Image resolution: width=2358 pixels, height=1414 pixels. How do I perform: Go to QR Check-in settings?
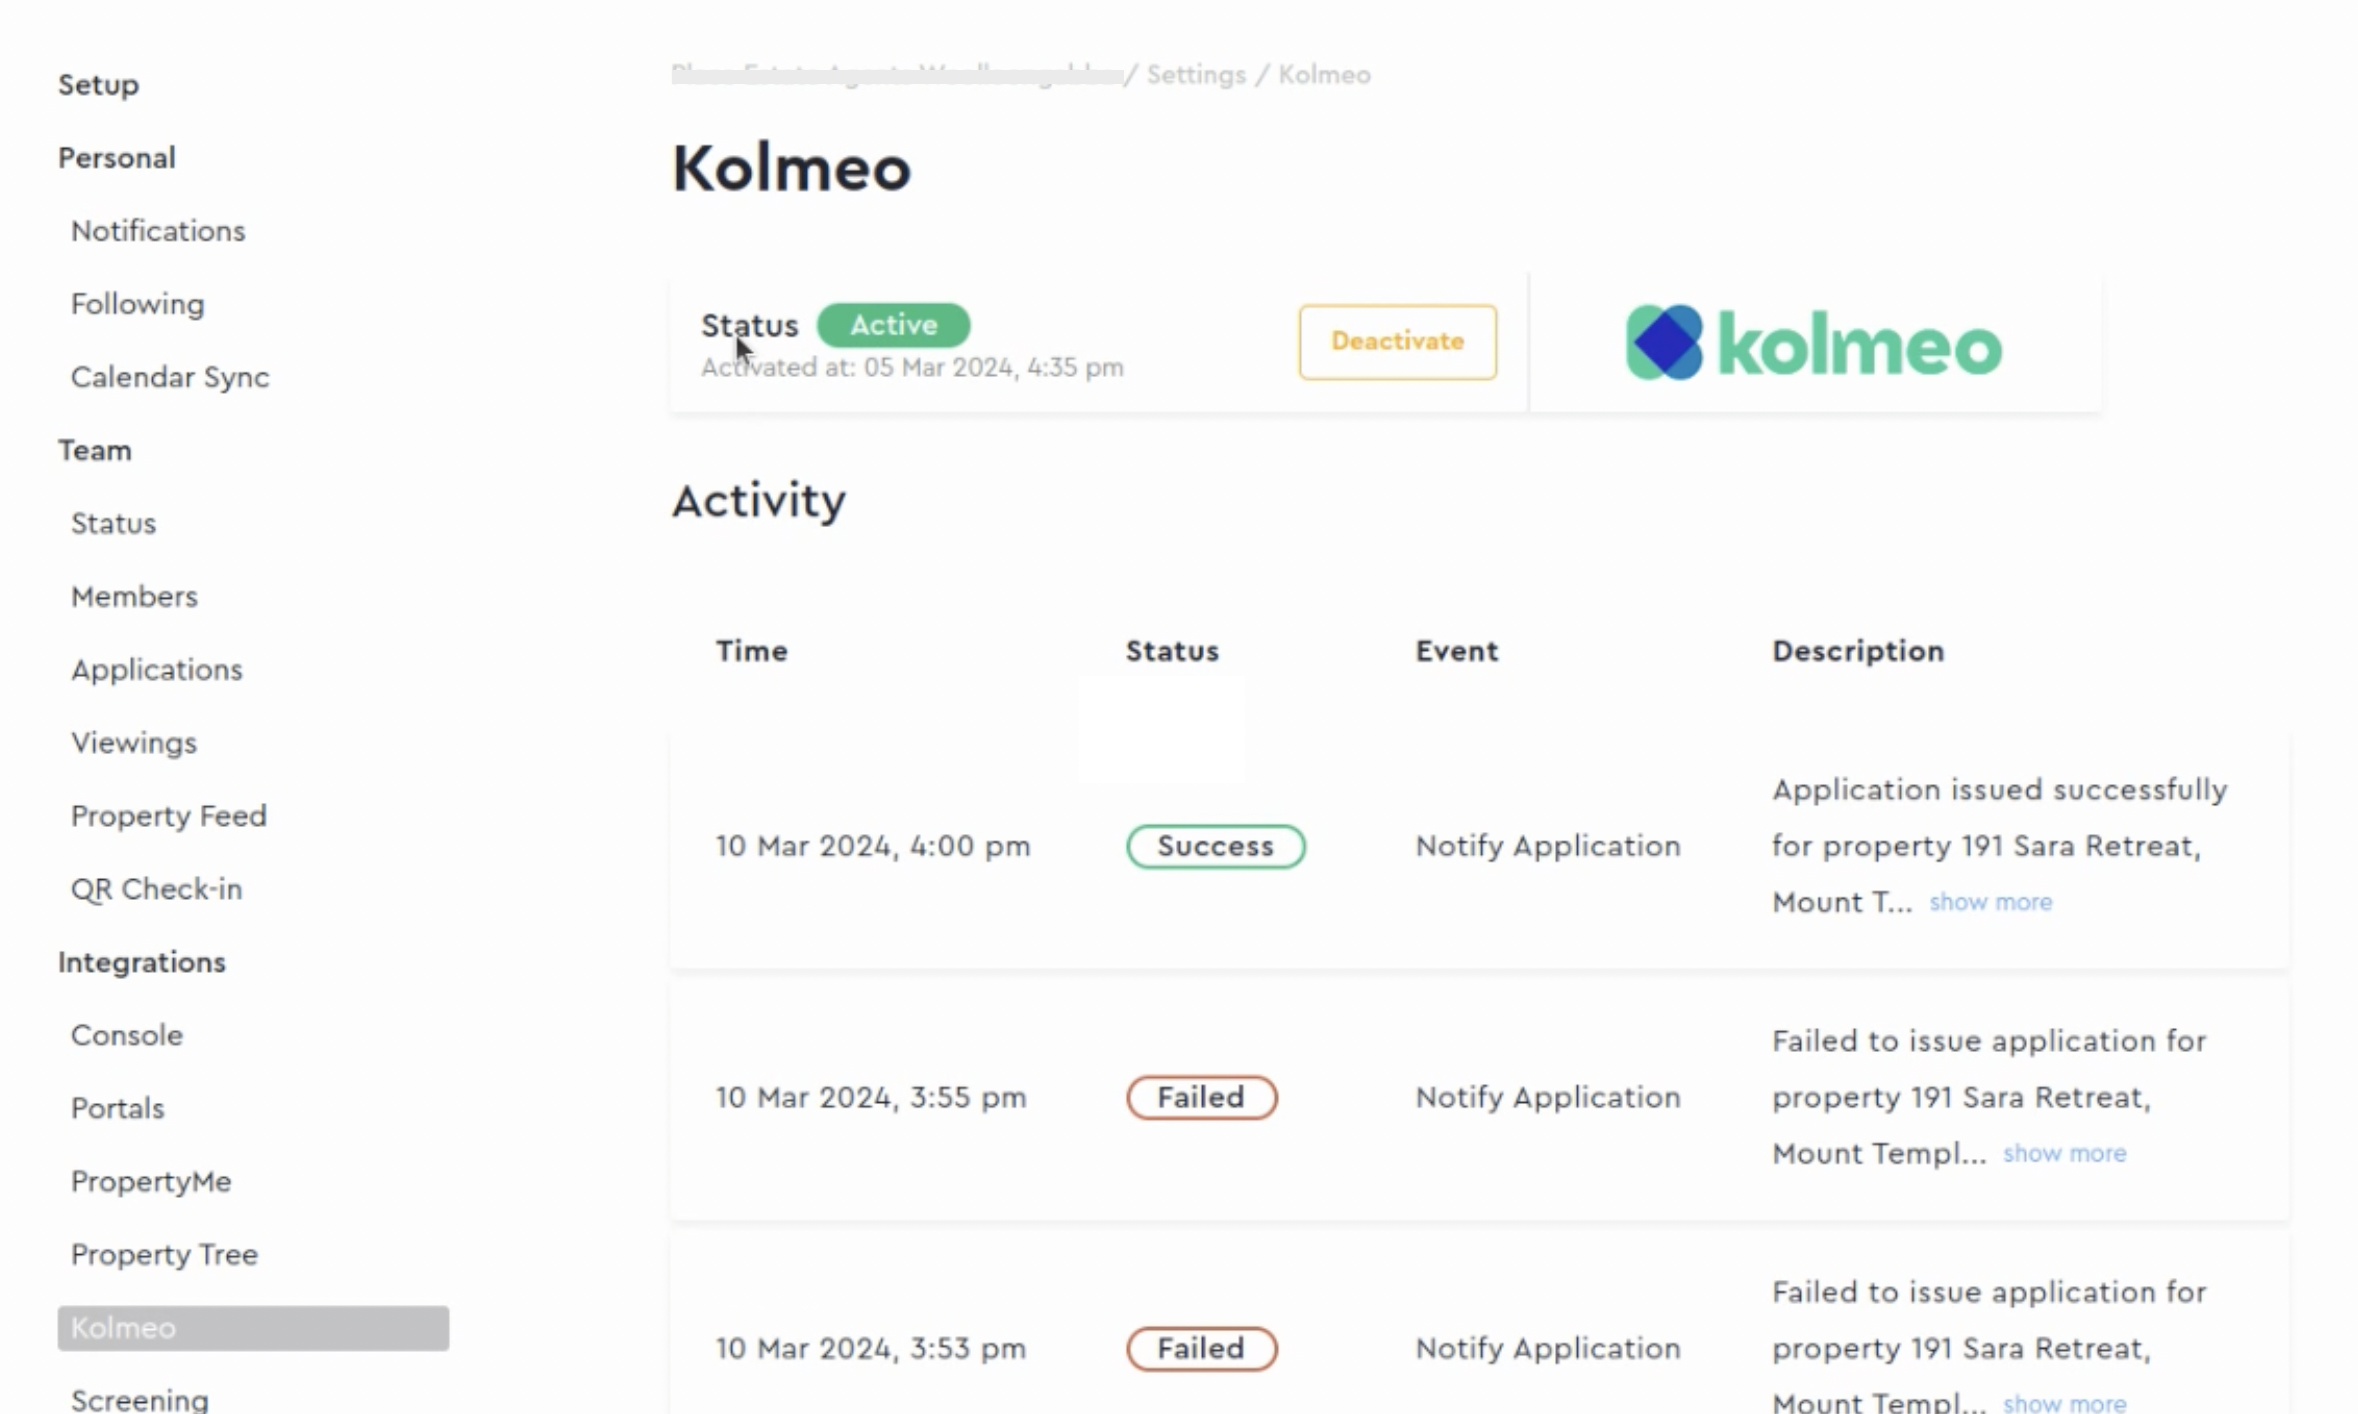pos(157,888)
